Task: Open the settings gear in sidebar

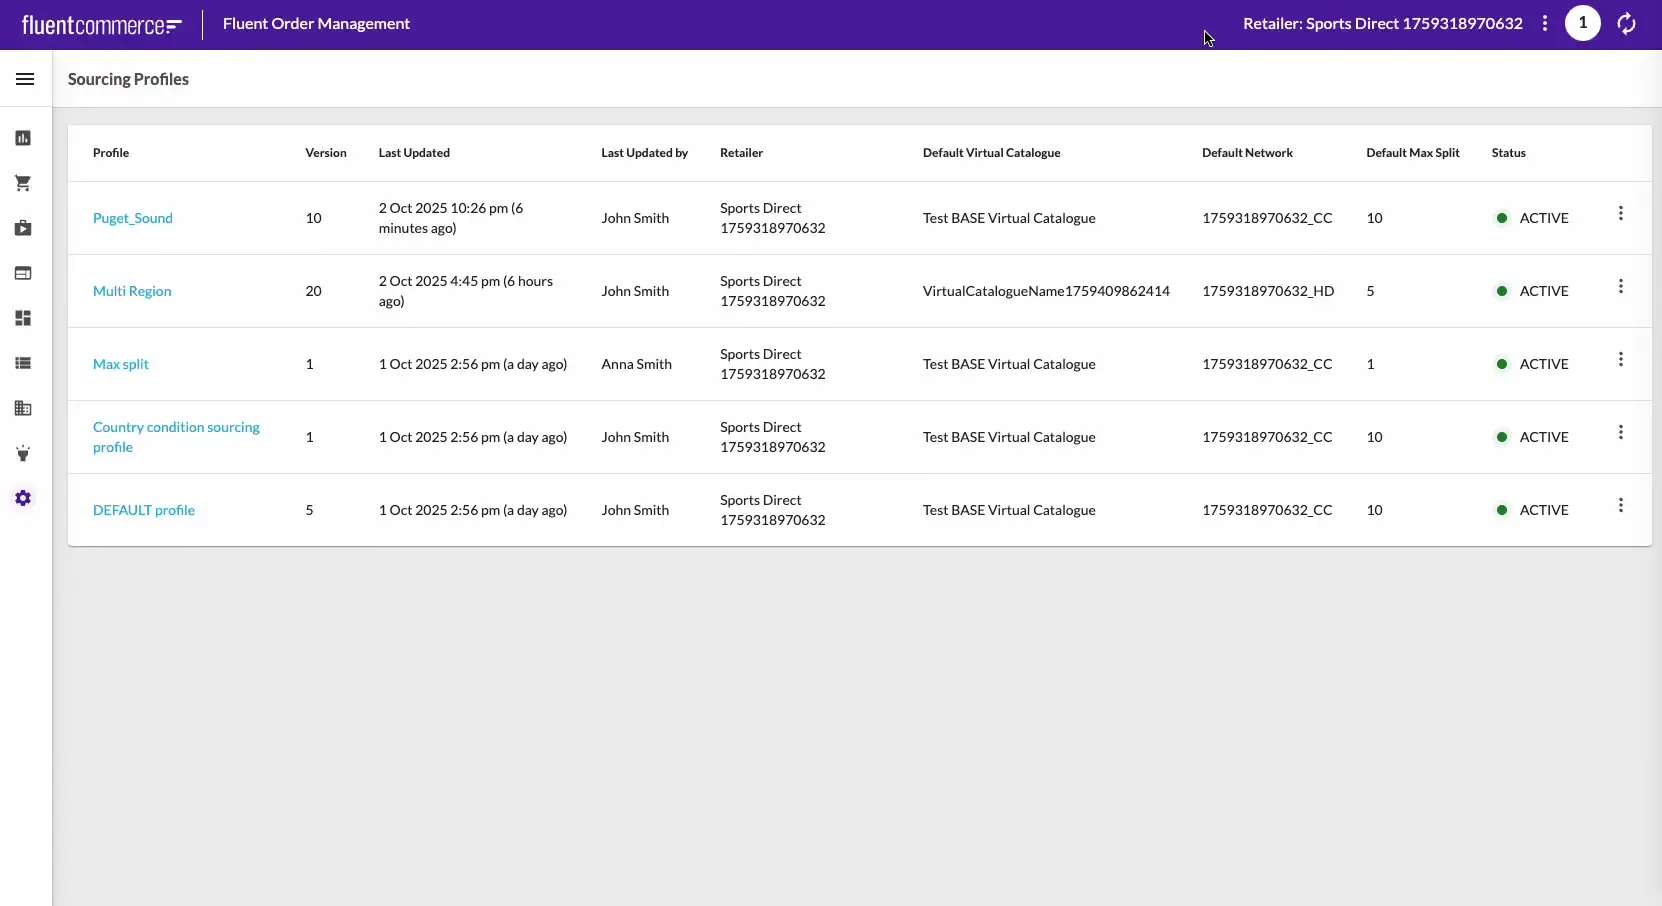Action: (x=23, y=498)
